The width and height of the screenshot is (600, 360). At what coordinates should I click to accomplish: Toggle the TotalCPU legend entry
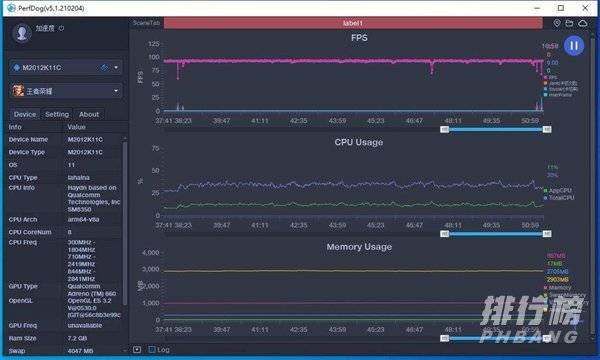click(559, 198)
